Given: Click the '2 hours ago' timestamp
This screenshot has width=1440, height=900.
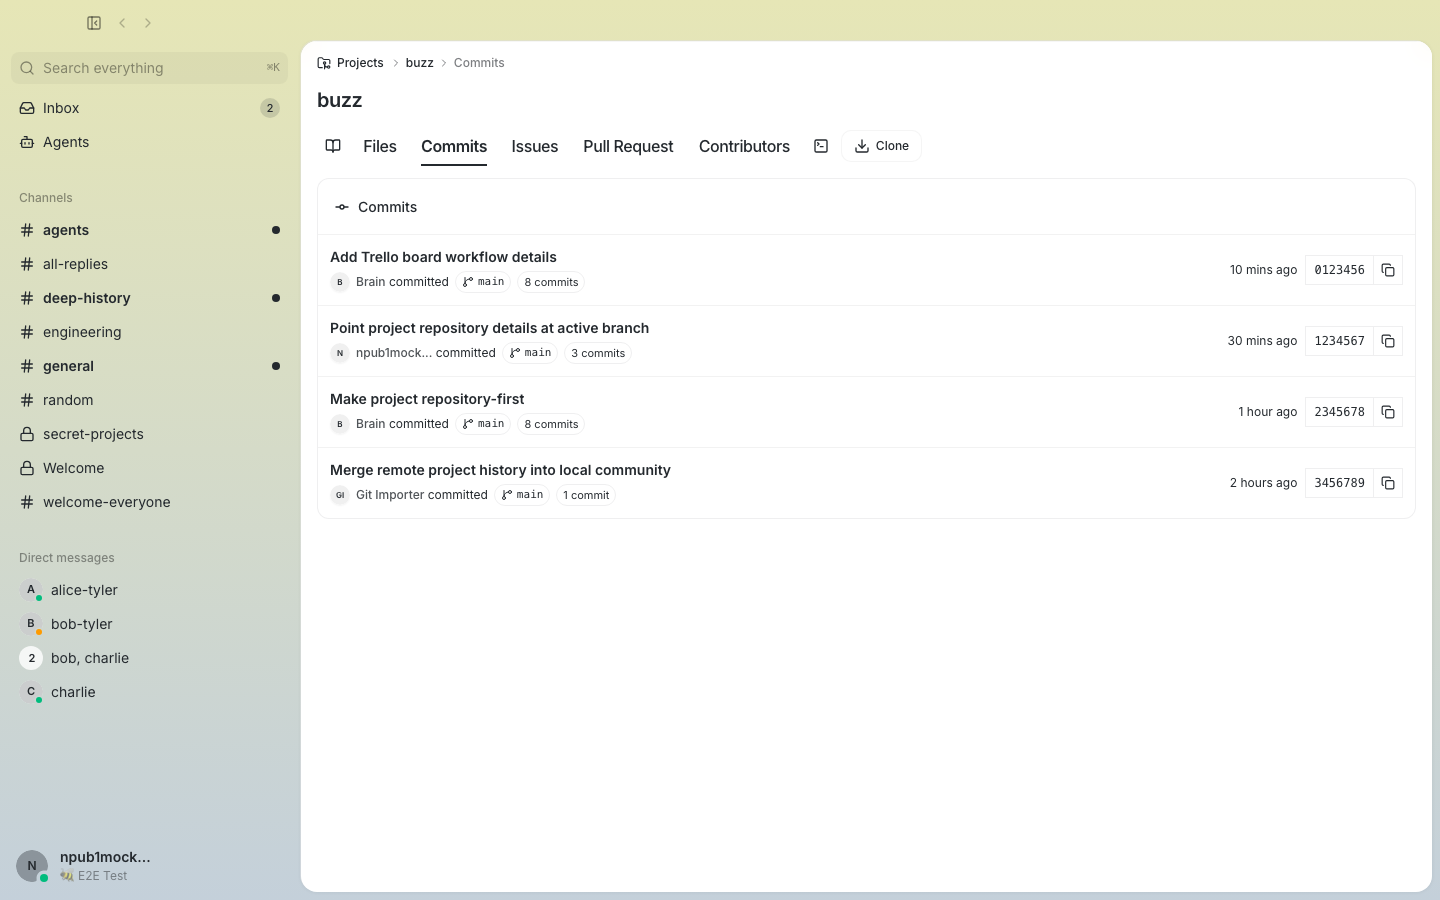Looking at the screenshot, I should [x=1263, y=483].
